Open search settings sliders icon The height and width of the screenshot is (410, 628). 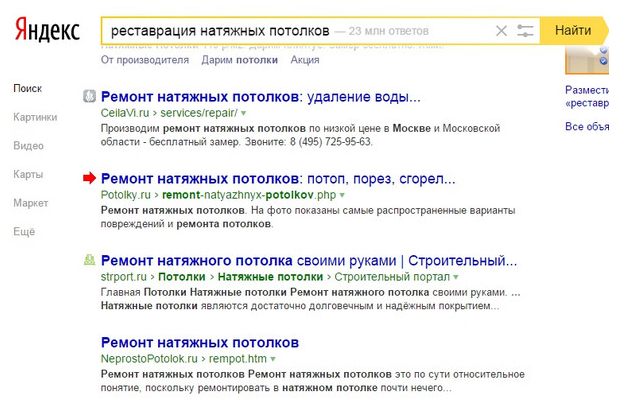525,31
